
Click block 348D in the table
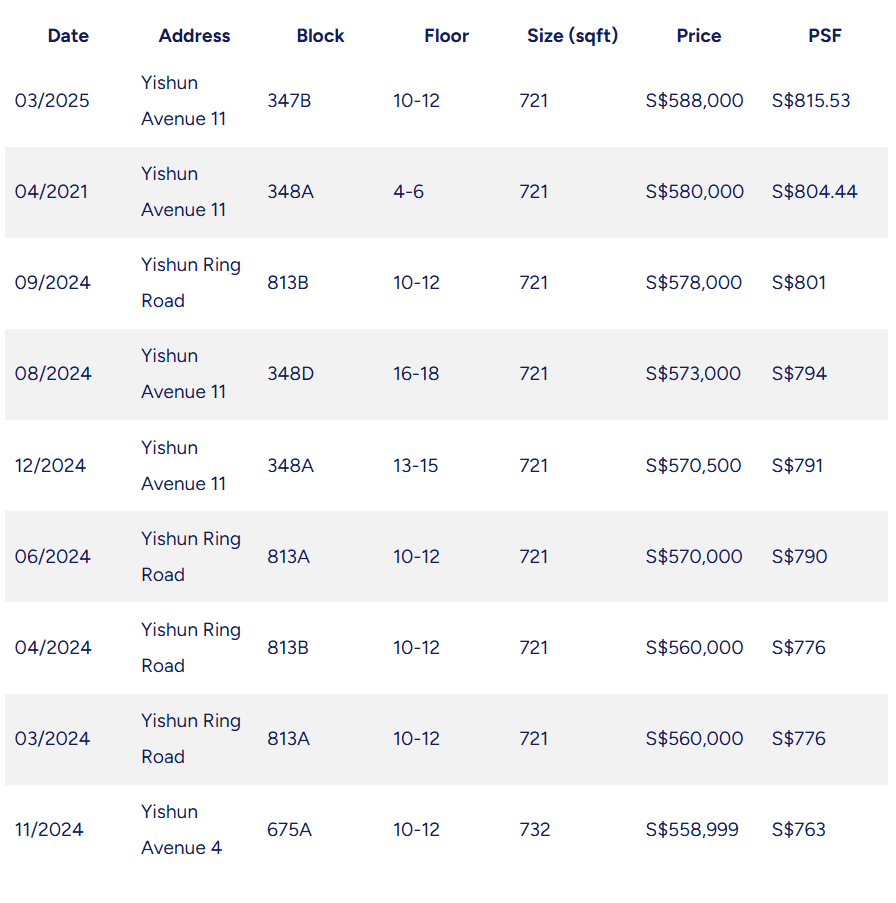(x=290, y=374)
